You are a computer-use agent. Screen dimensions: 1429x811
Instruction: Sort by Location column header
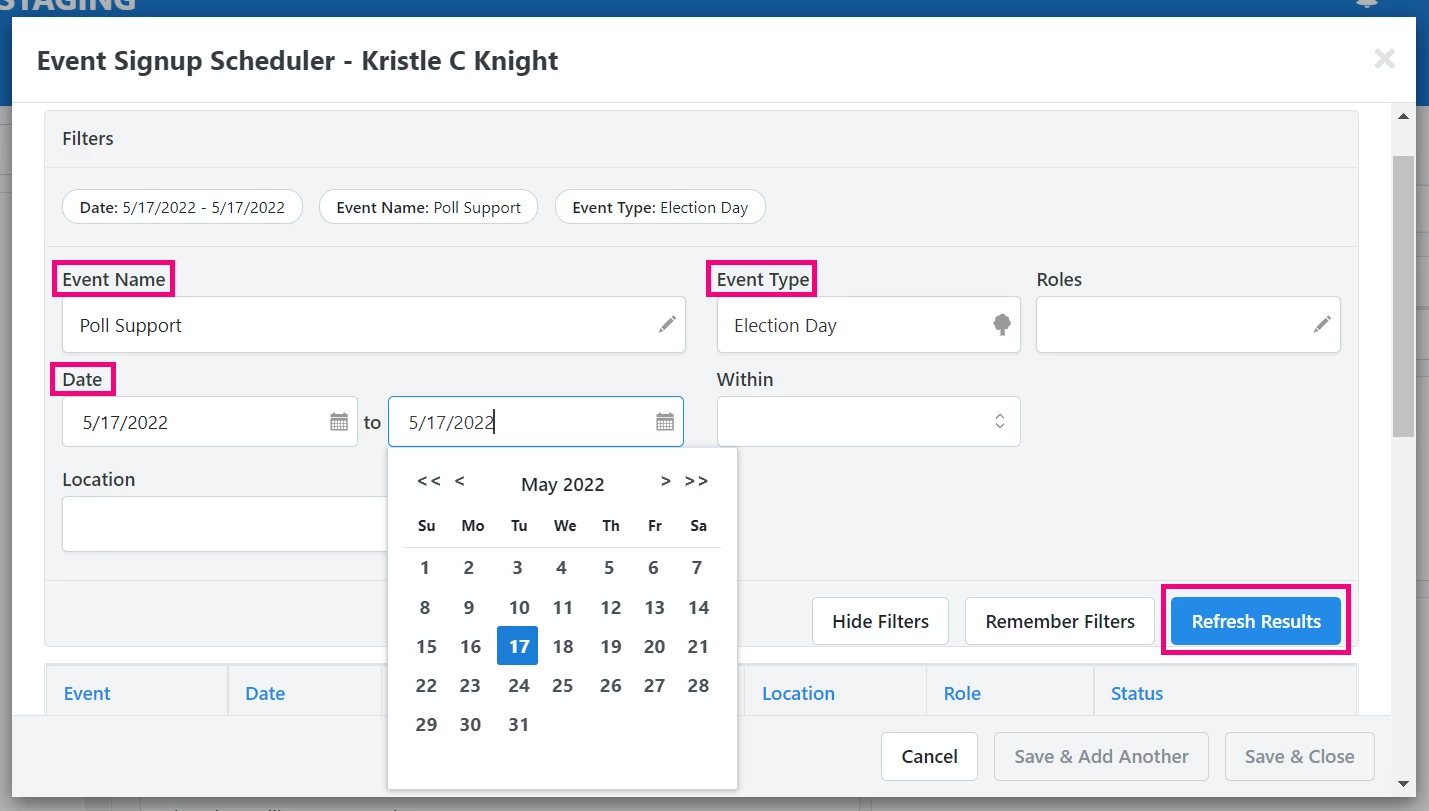(x=798, y=693)
